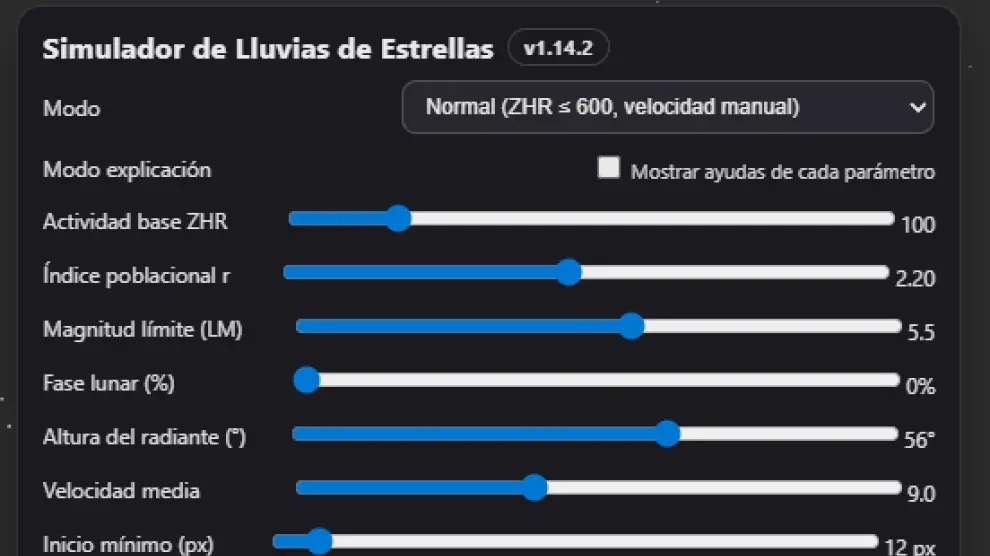
Task: Click the Modo explicación label
Action: (127, 170)
